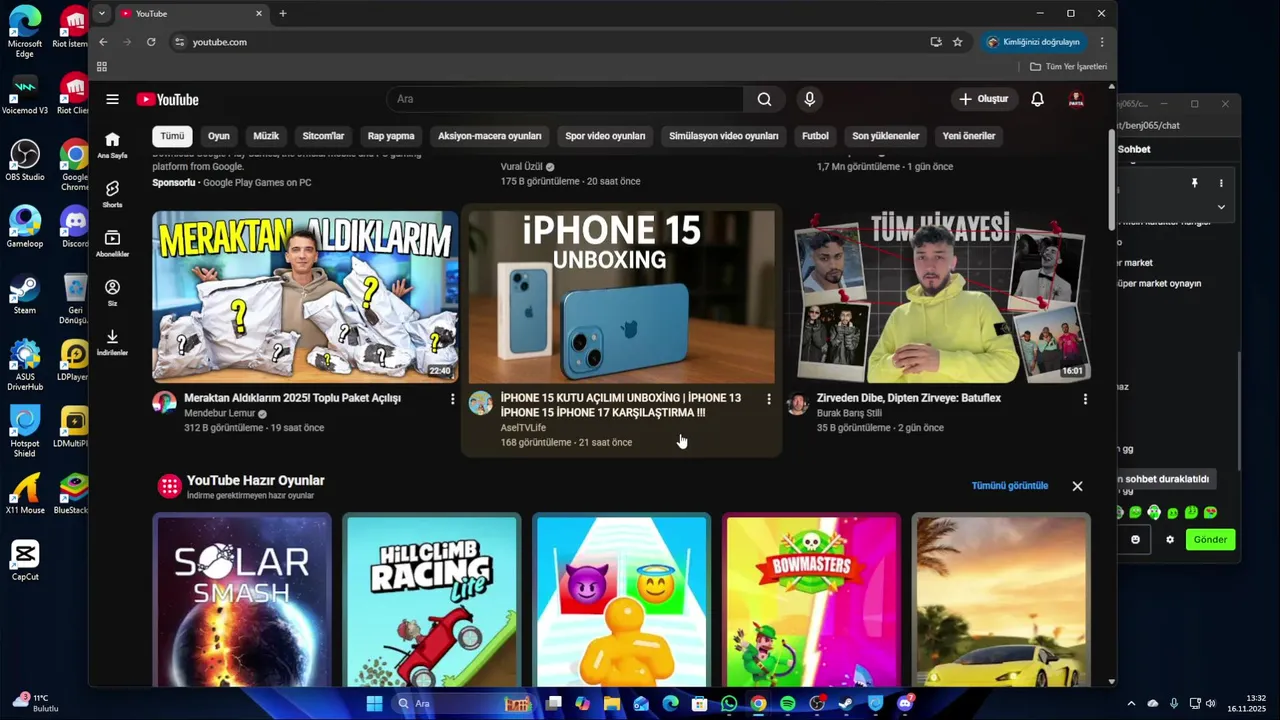Image resolution: width=1280 pixels, height=720 pixels.
Task: Open the Bowmasters game card
Action: coord(812,600)
